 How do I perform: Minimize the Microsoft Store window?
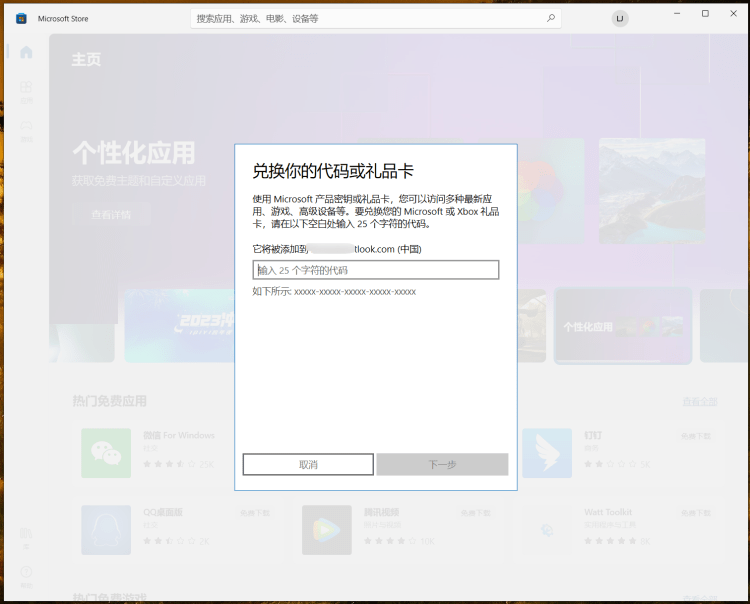[677, 13]
